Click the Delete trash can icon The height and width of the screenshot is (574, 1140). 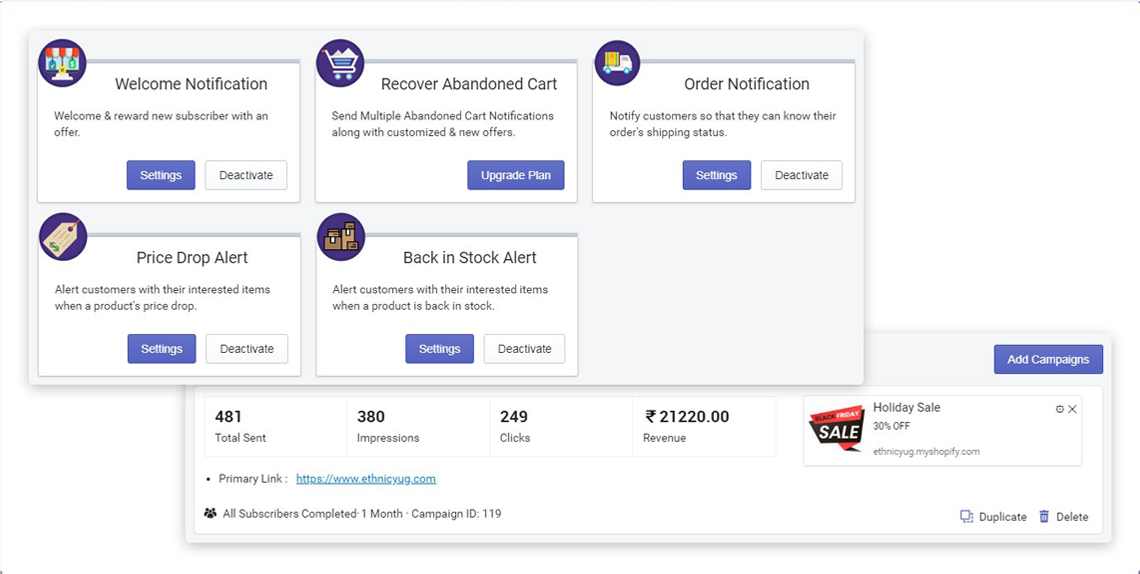tap(1044, 517)
